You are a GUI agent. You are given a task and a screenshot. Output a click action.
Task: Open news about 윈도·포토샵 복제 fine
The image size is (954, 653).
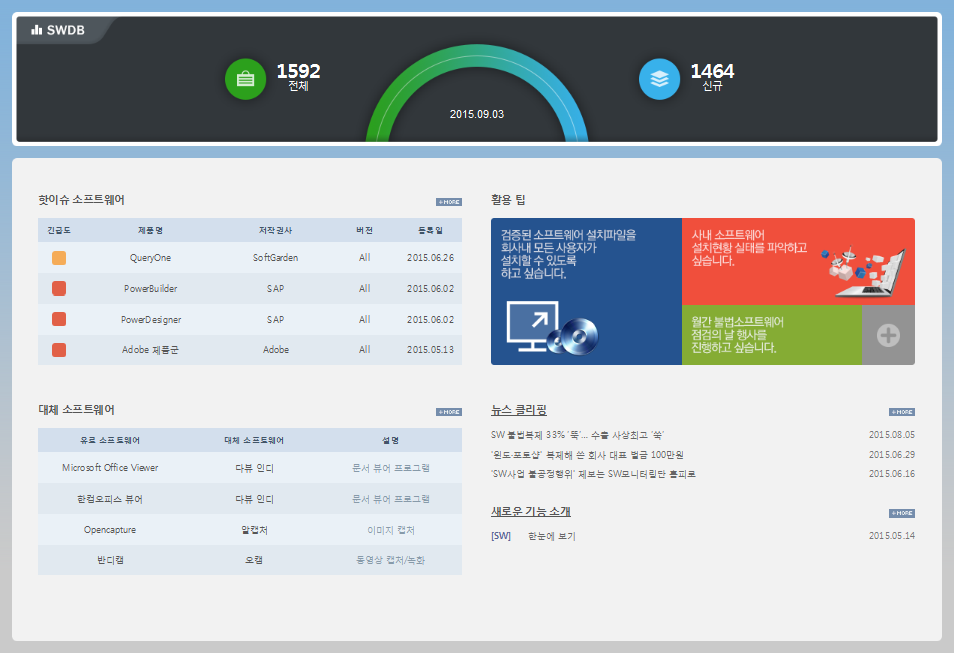tap(587, 455)
